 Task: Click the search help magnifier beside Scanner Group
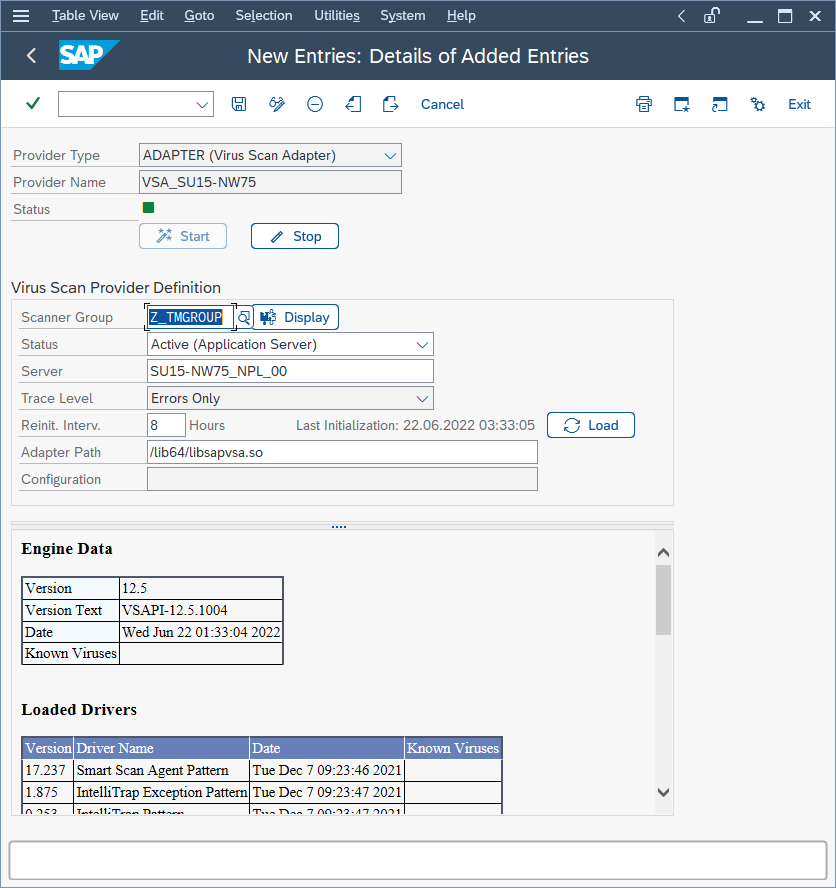(x=242, y=316)
